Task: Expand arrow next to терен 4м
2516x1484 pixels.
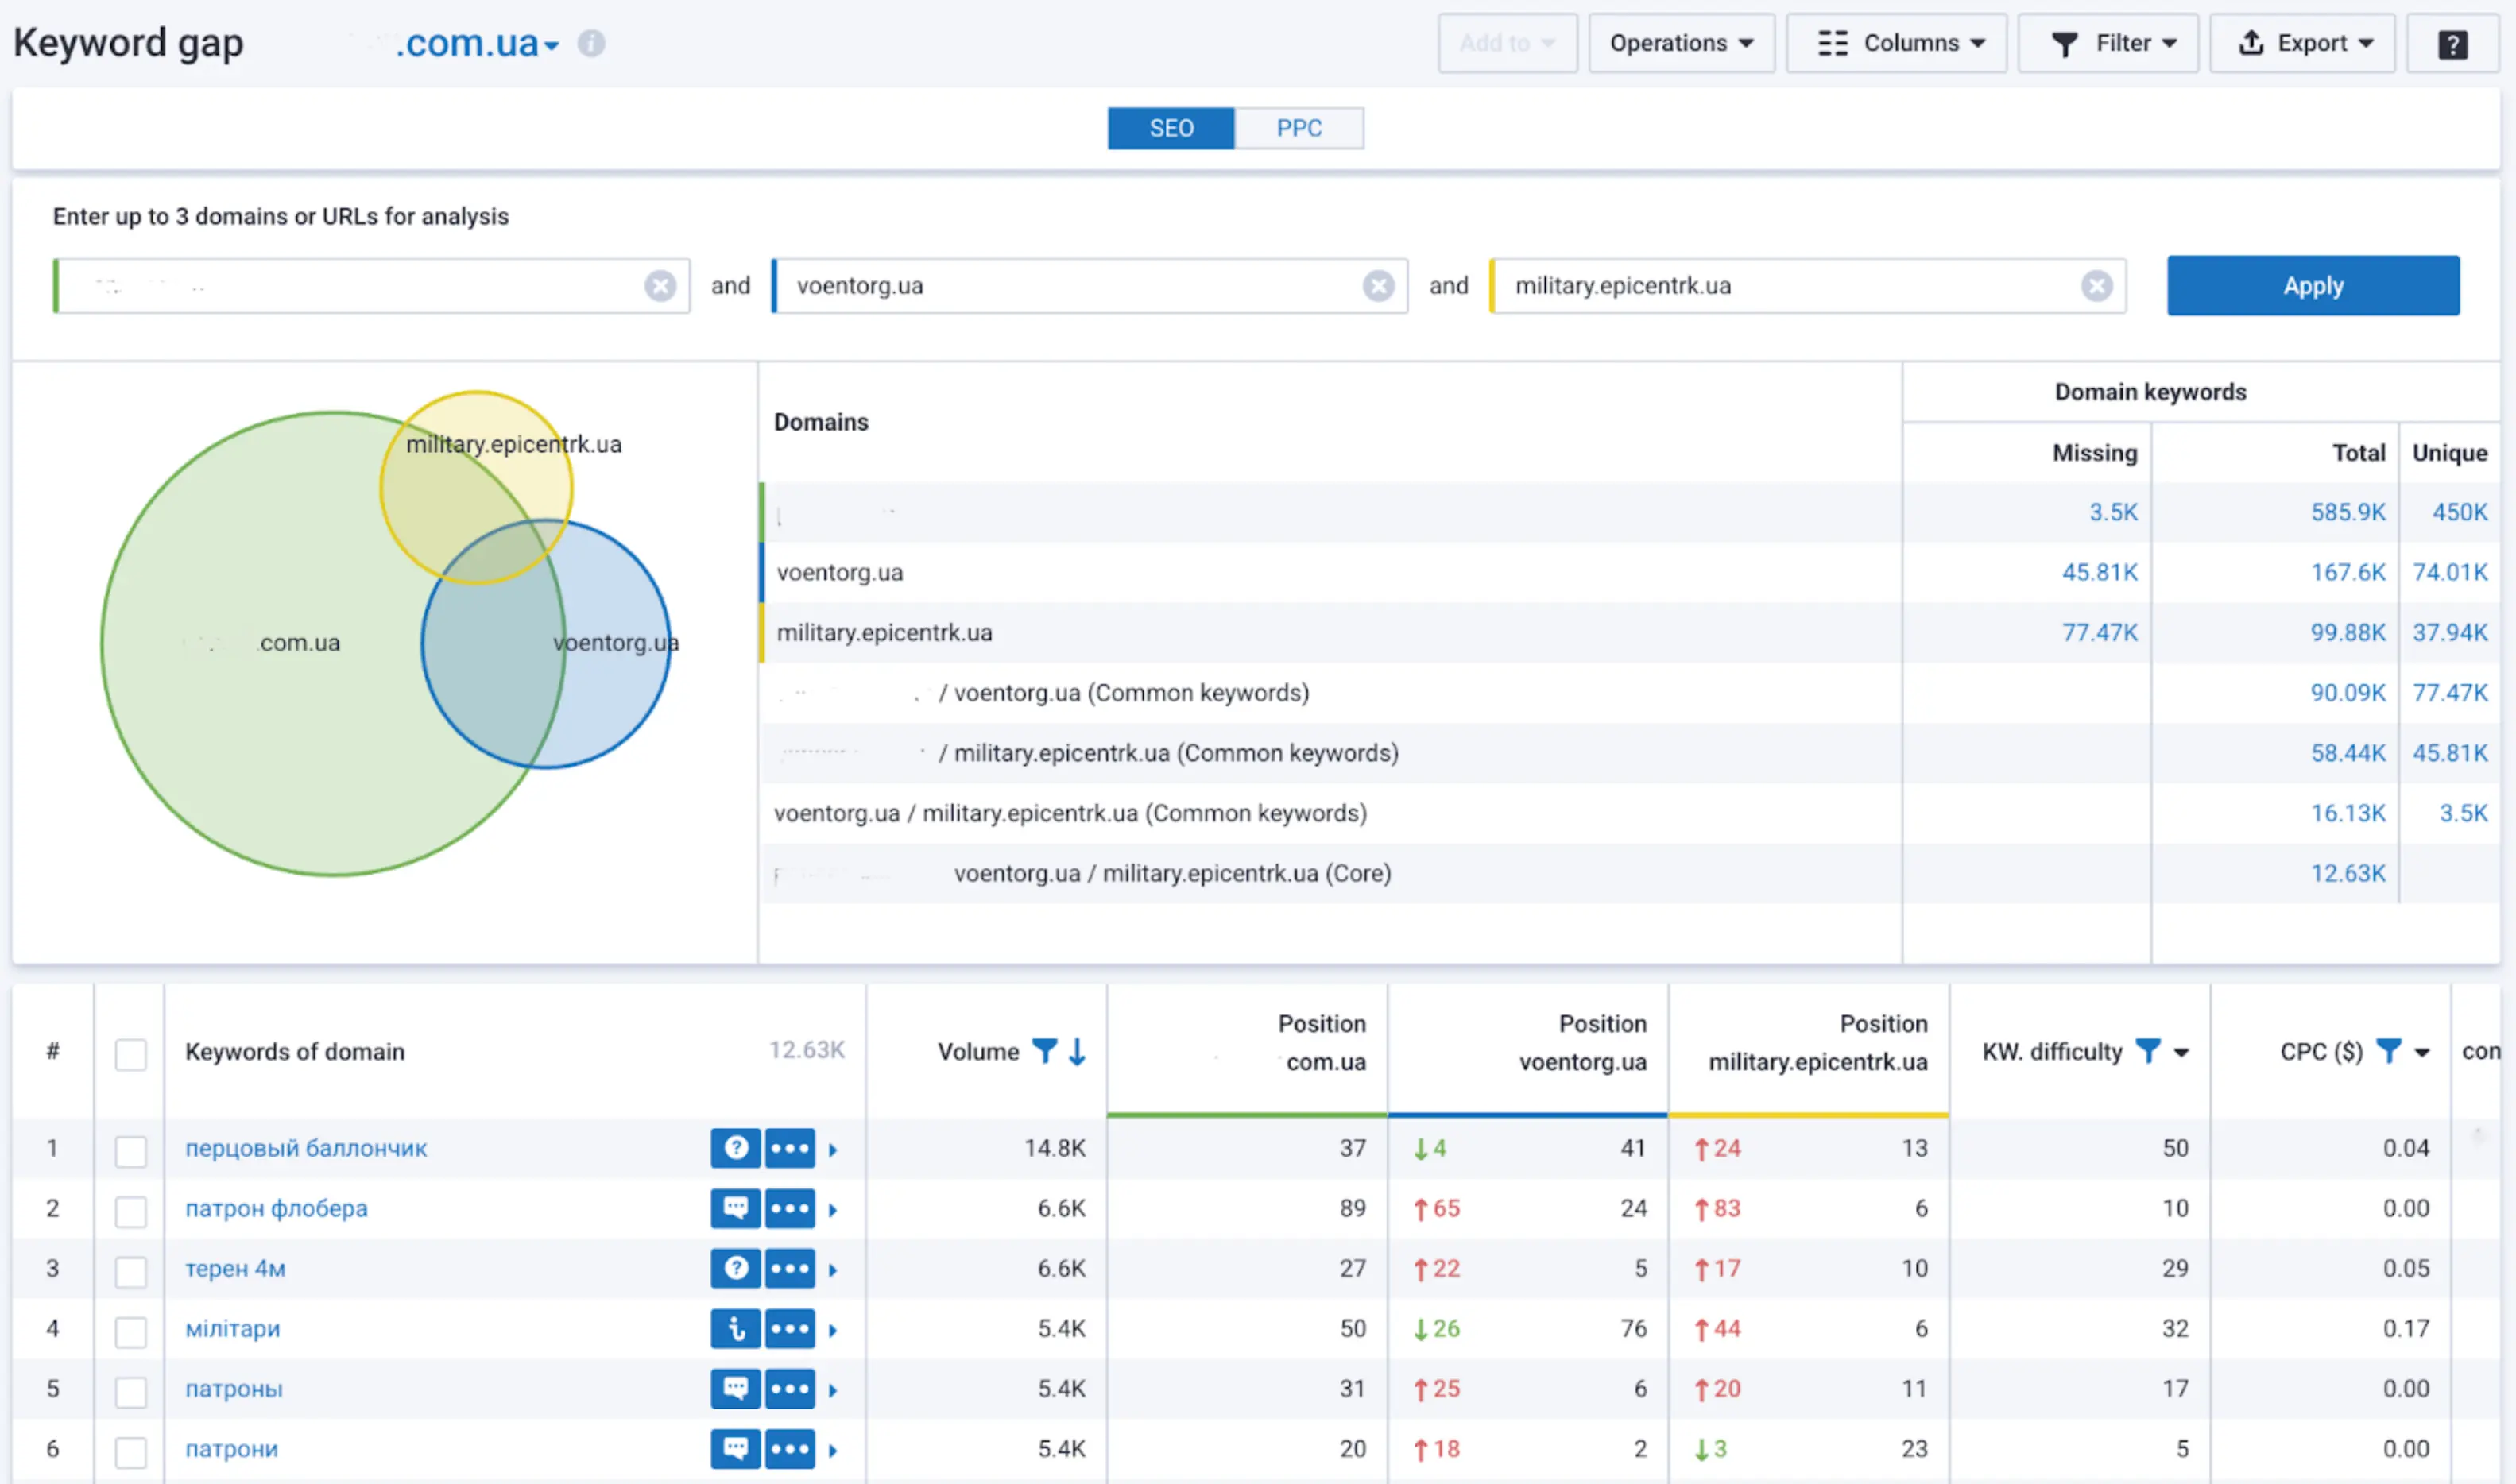Action: [833, 1270]
